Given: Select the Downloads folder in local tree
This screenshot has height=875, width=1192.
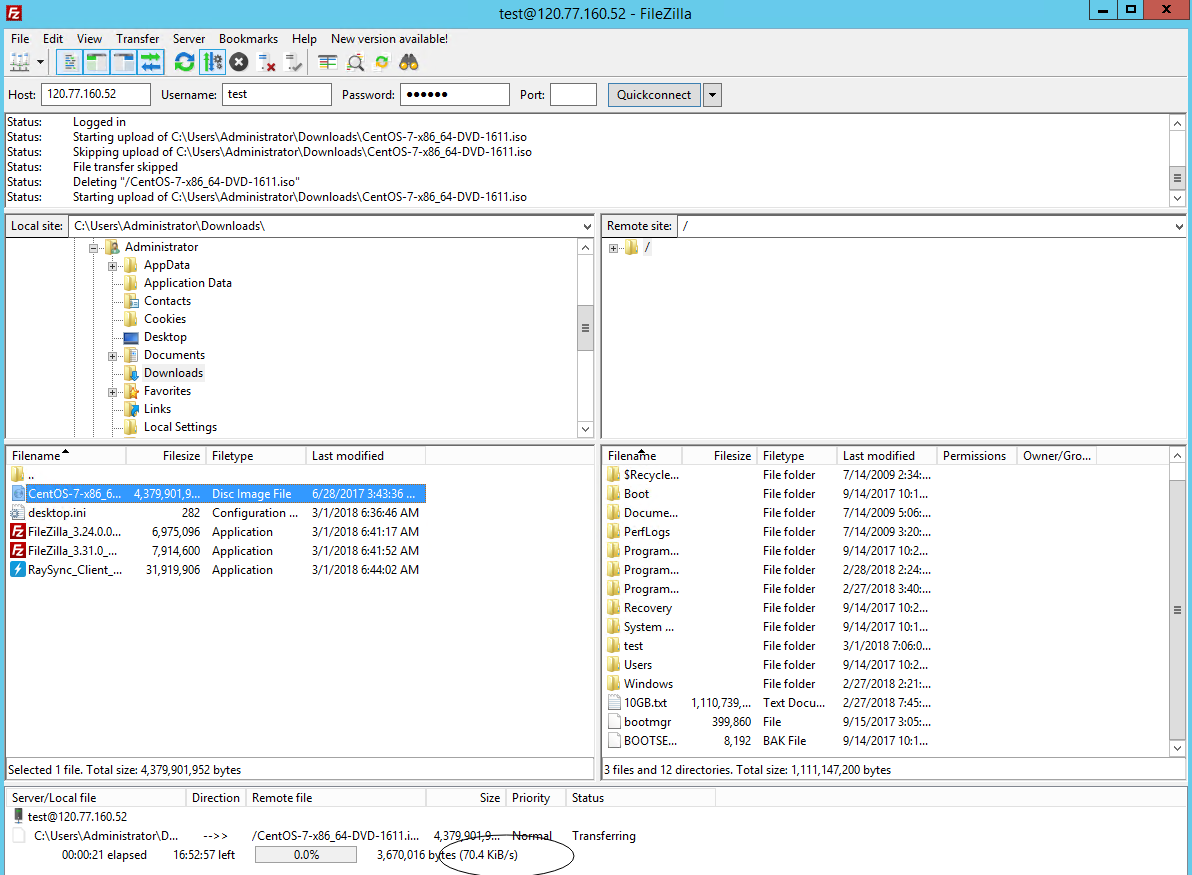Looking at the screenshot, I should pos(173,373).
